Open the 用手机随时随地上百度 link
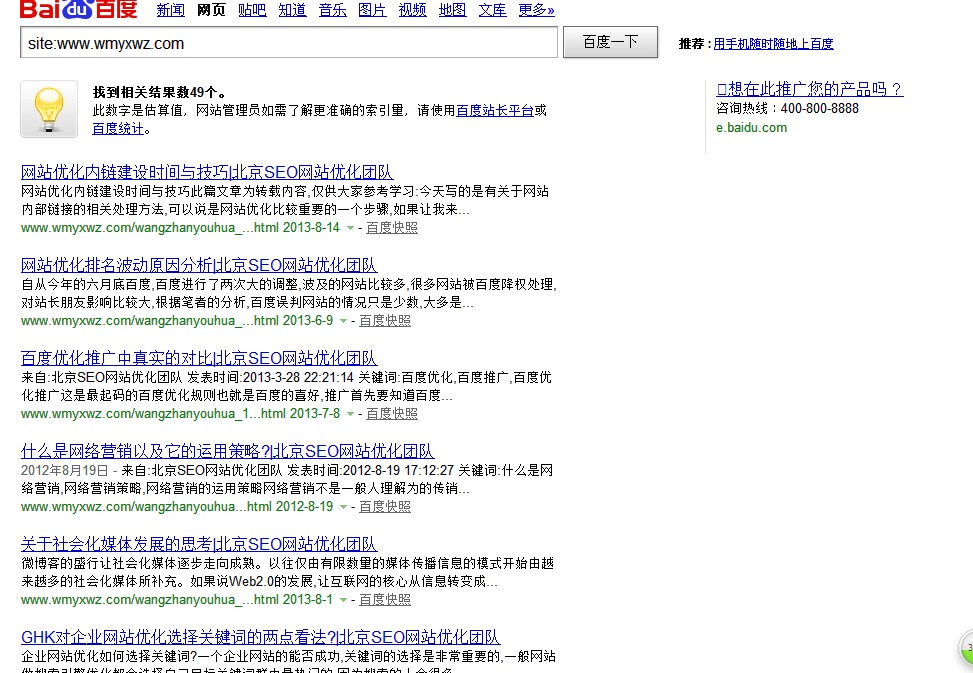This screenshot has height=673, width=973. click(773, 43)
